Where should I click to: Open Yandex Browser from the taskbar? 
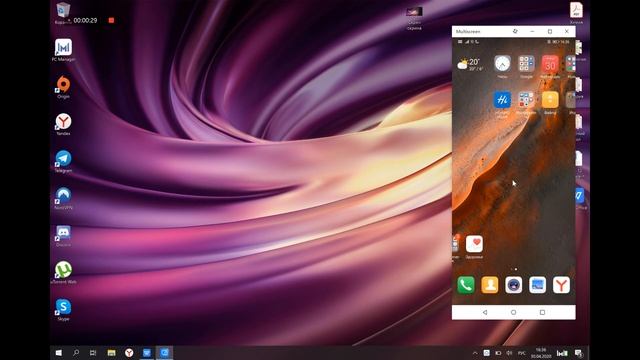129,353
